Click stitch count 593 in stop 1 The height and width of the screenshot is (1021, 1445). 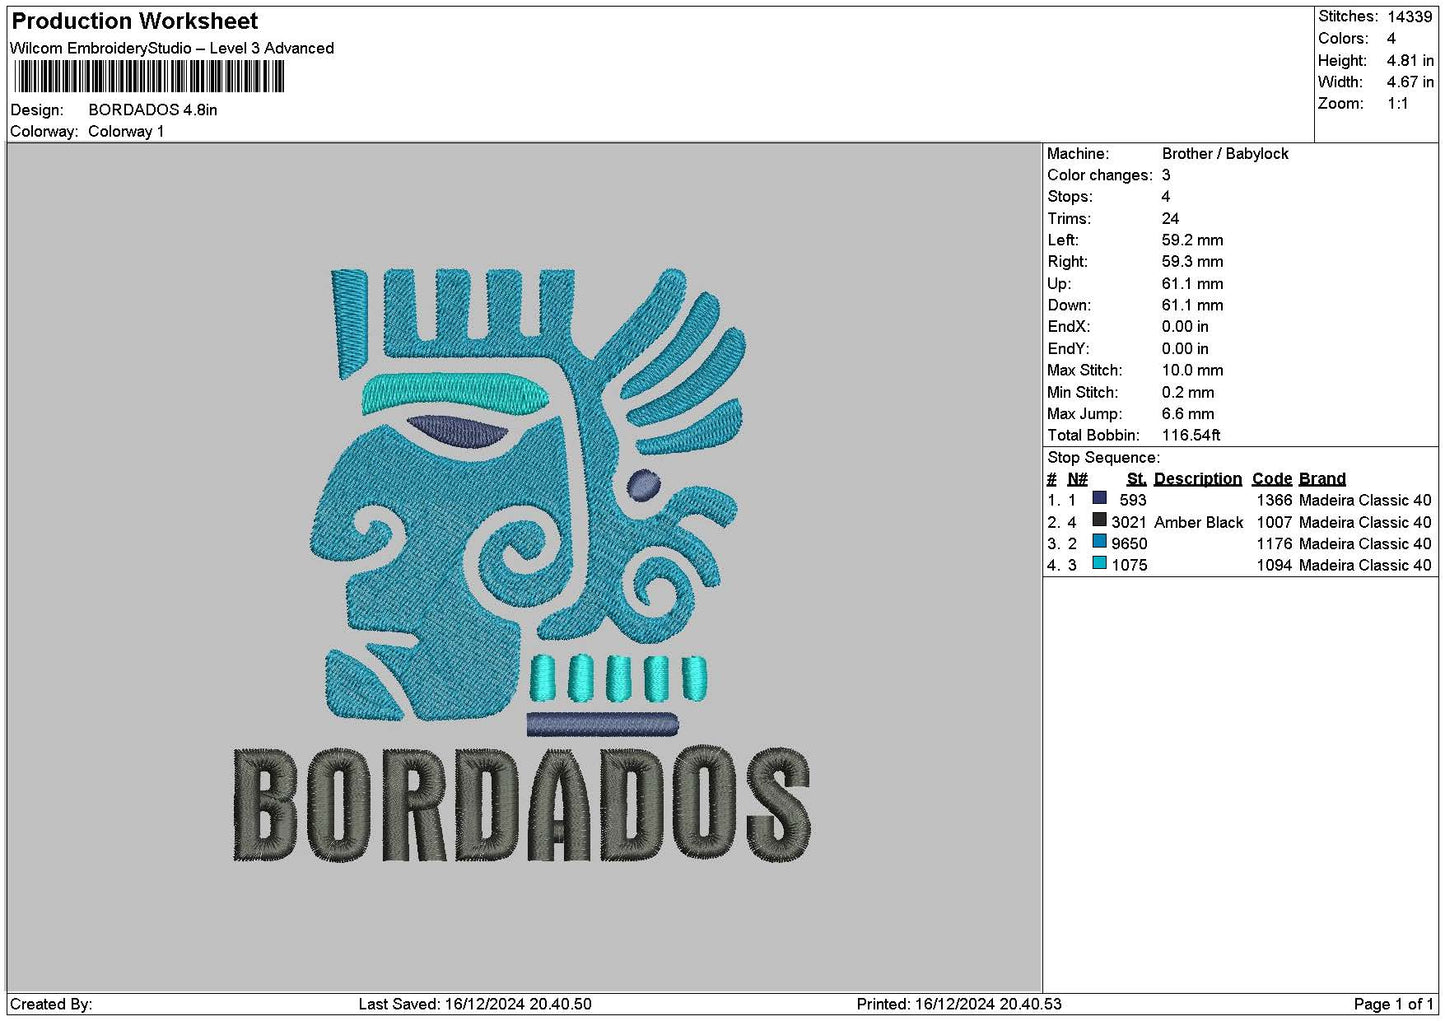click(1133, 500)
